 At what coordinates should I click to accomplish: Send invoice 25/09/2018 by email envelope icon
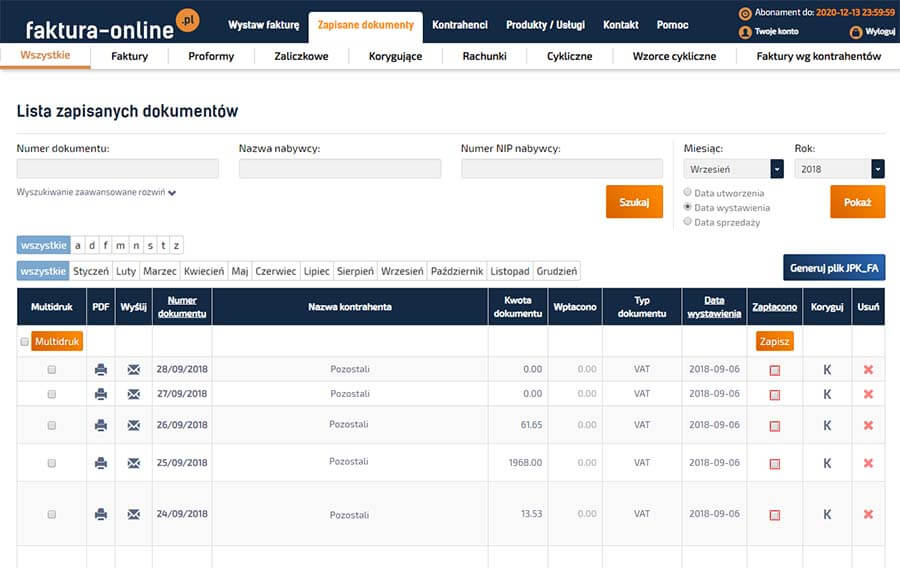tap(134, 463)
